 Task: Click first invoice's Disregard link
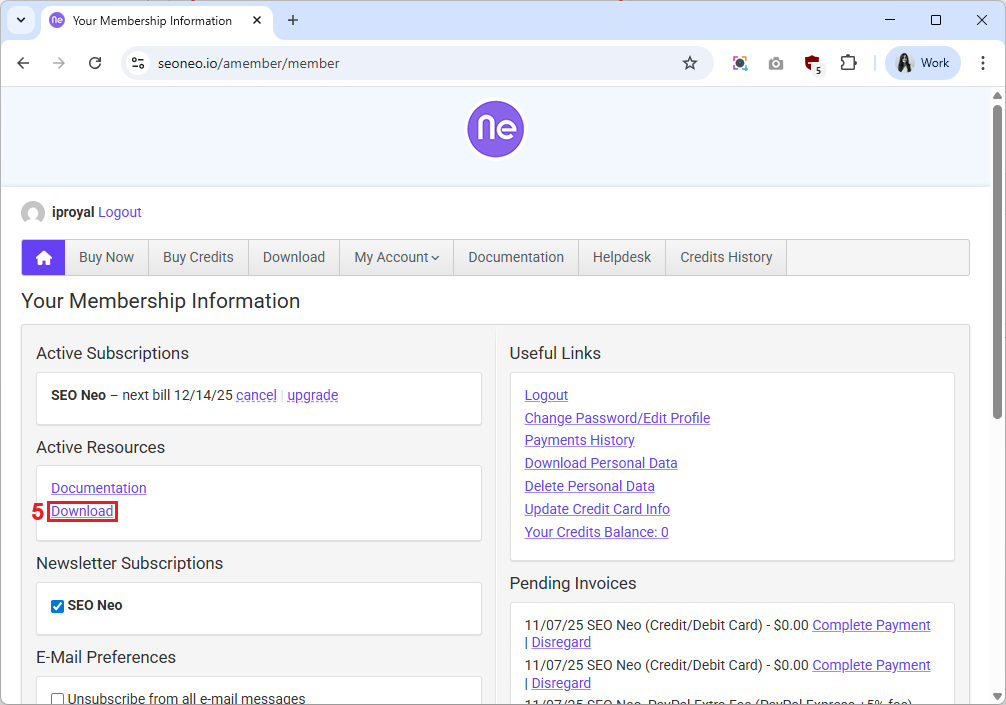561,643
